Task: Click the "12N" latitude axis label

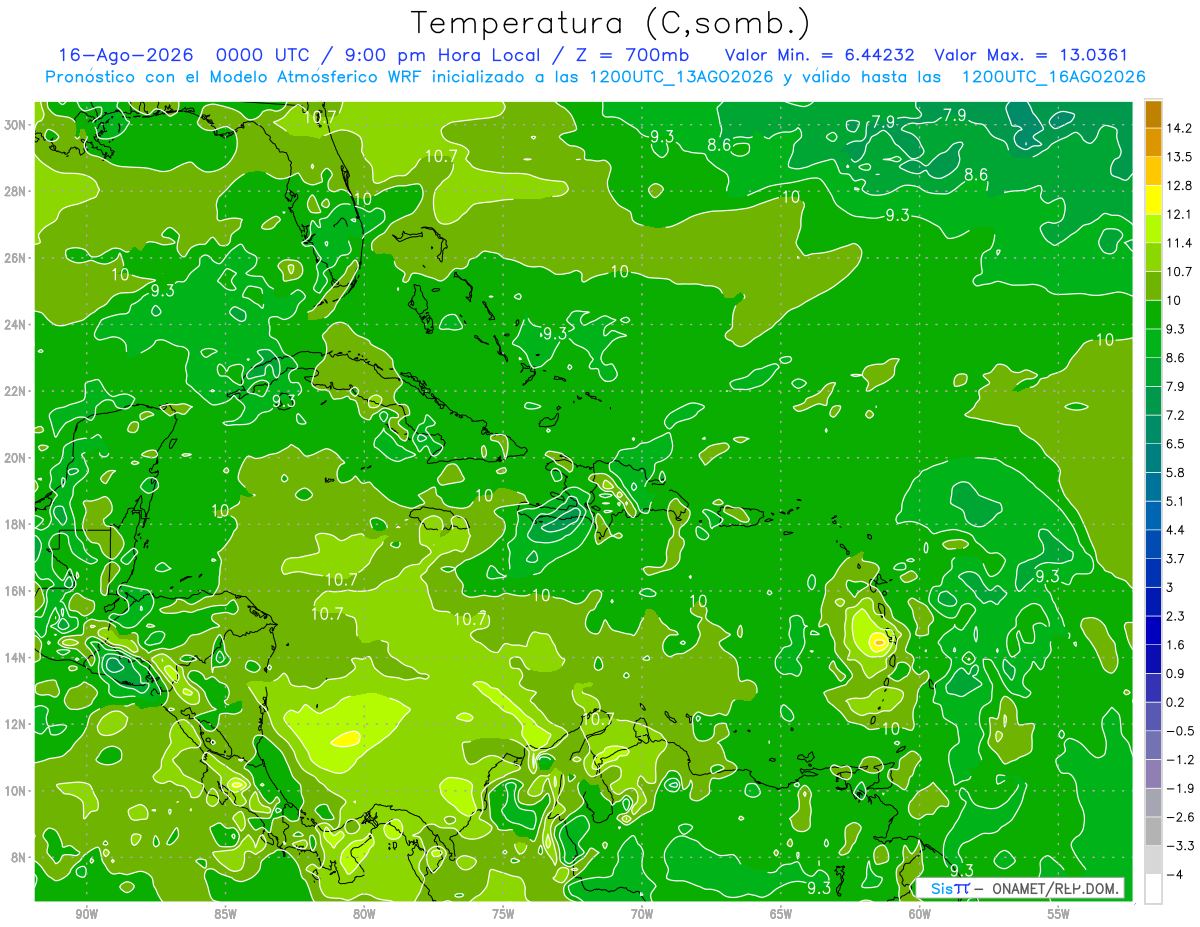Action: click(x=17, y=724)
